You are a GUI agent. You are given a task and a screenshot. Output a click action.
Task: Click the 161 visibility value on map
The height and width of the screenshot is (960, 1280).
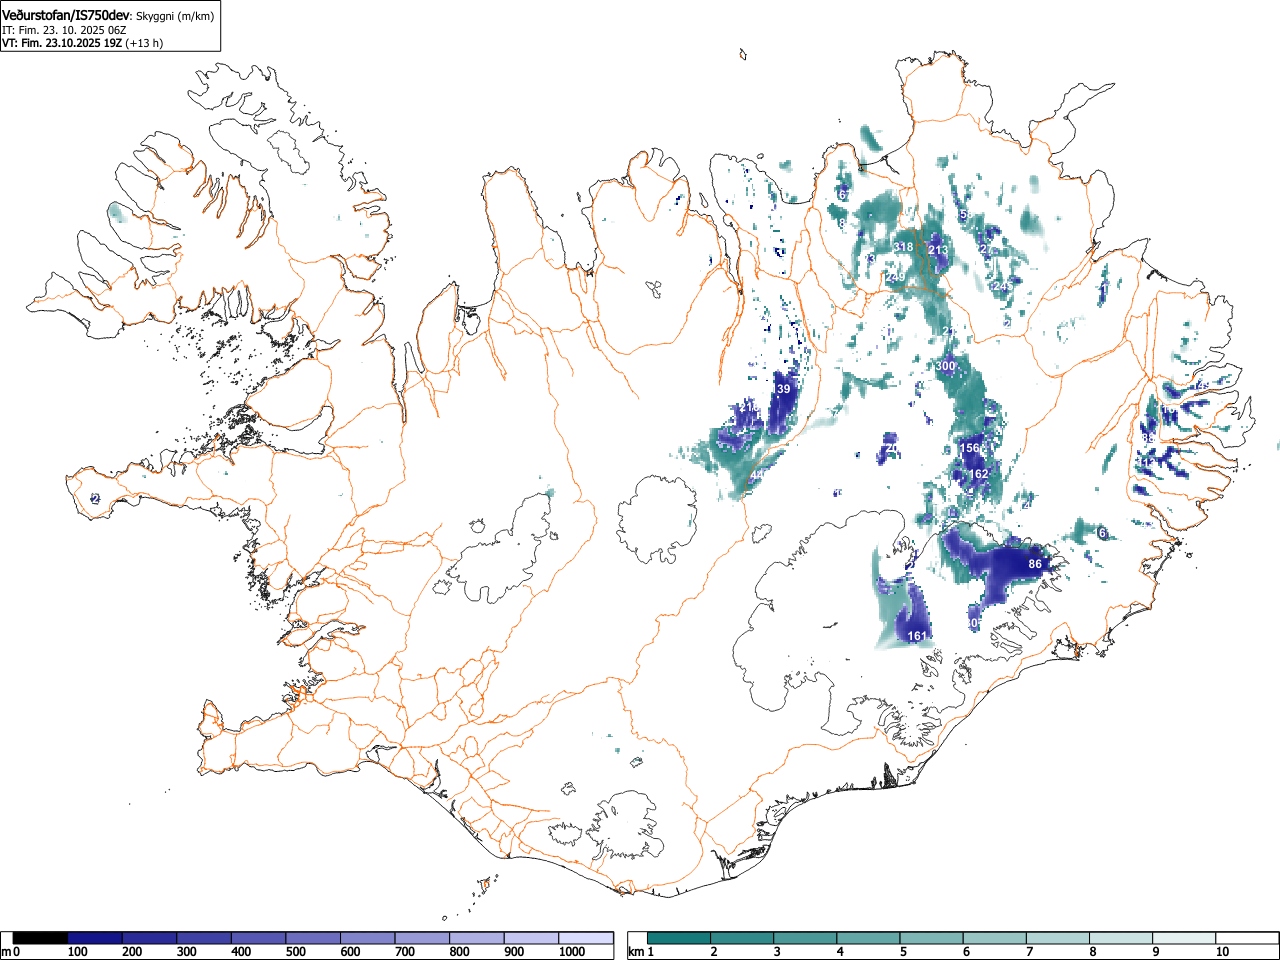point(917,636)
